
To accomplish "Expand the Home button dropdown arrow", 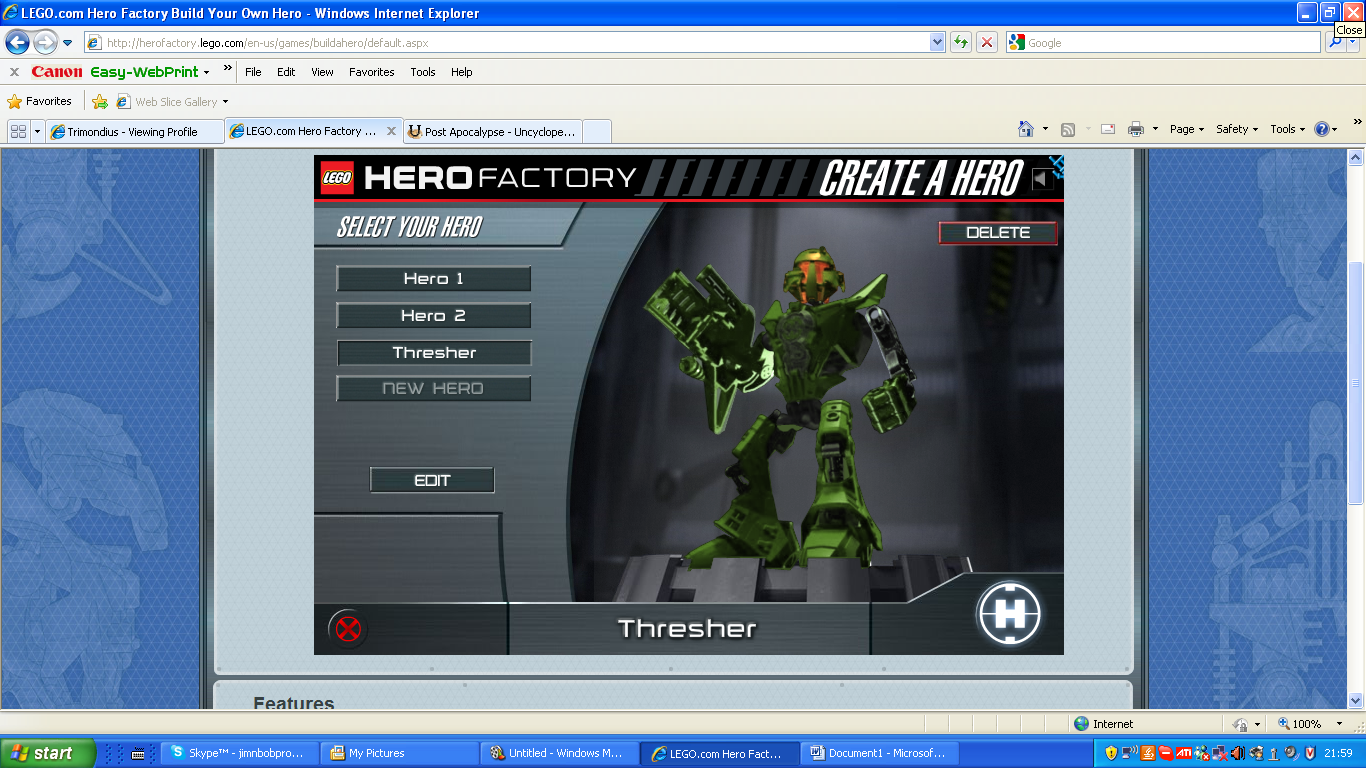I will (x=1045, y=129).
